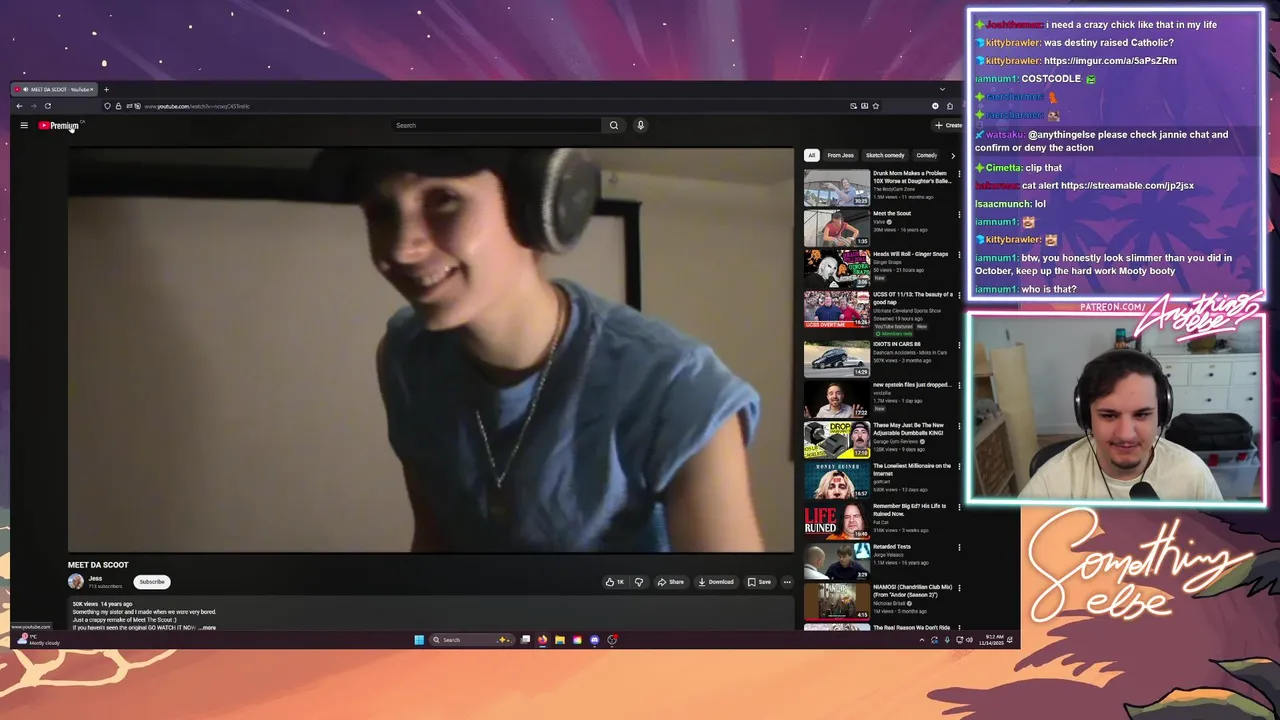Click the browser address bar URL
This screenshot has width=1280, height=720.
pyautogui.click(x=197, y=106)
